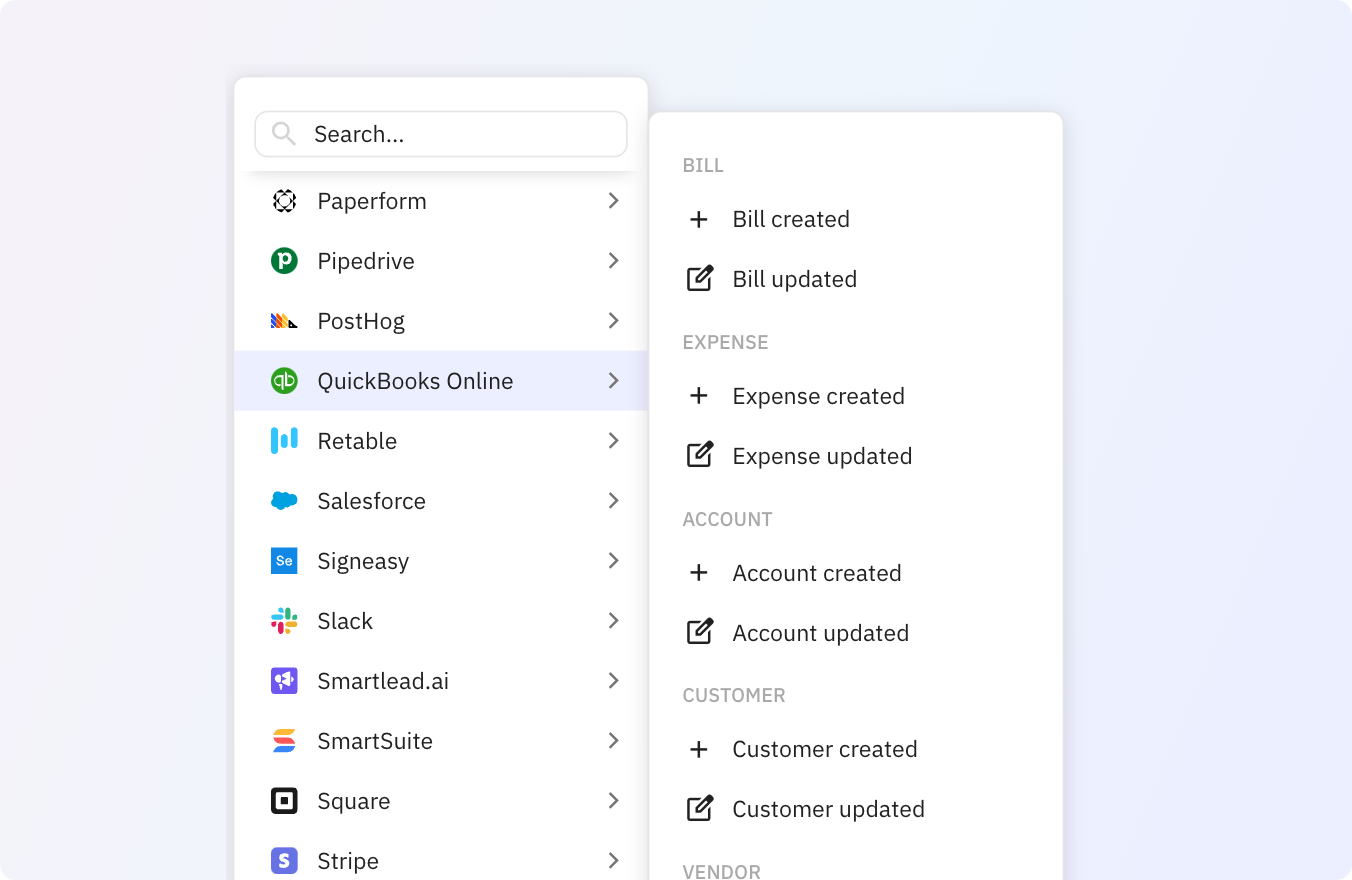Select the Customer created option
This screenshot has width=1352, height=880.
824,749
